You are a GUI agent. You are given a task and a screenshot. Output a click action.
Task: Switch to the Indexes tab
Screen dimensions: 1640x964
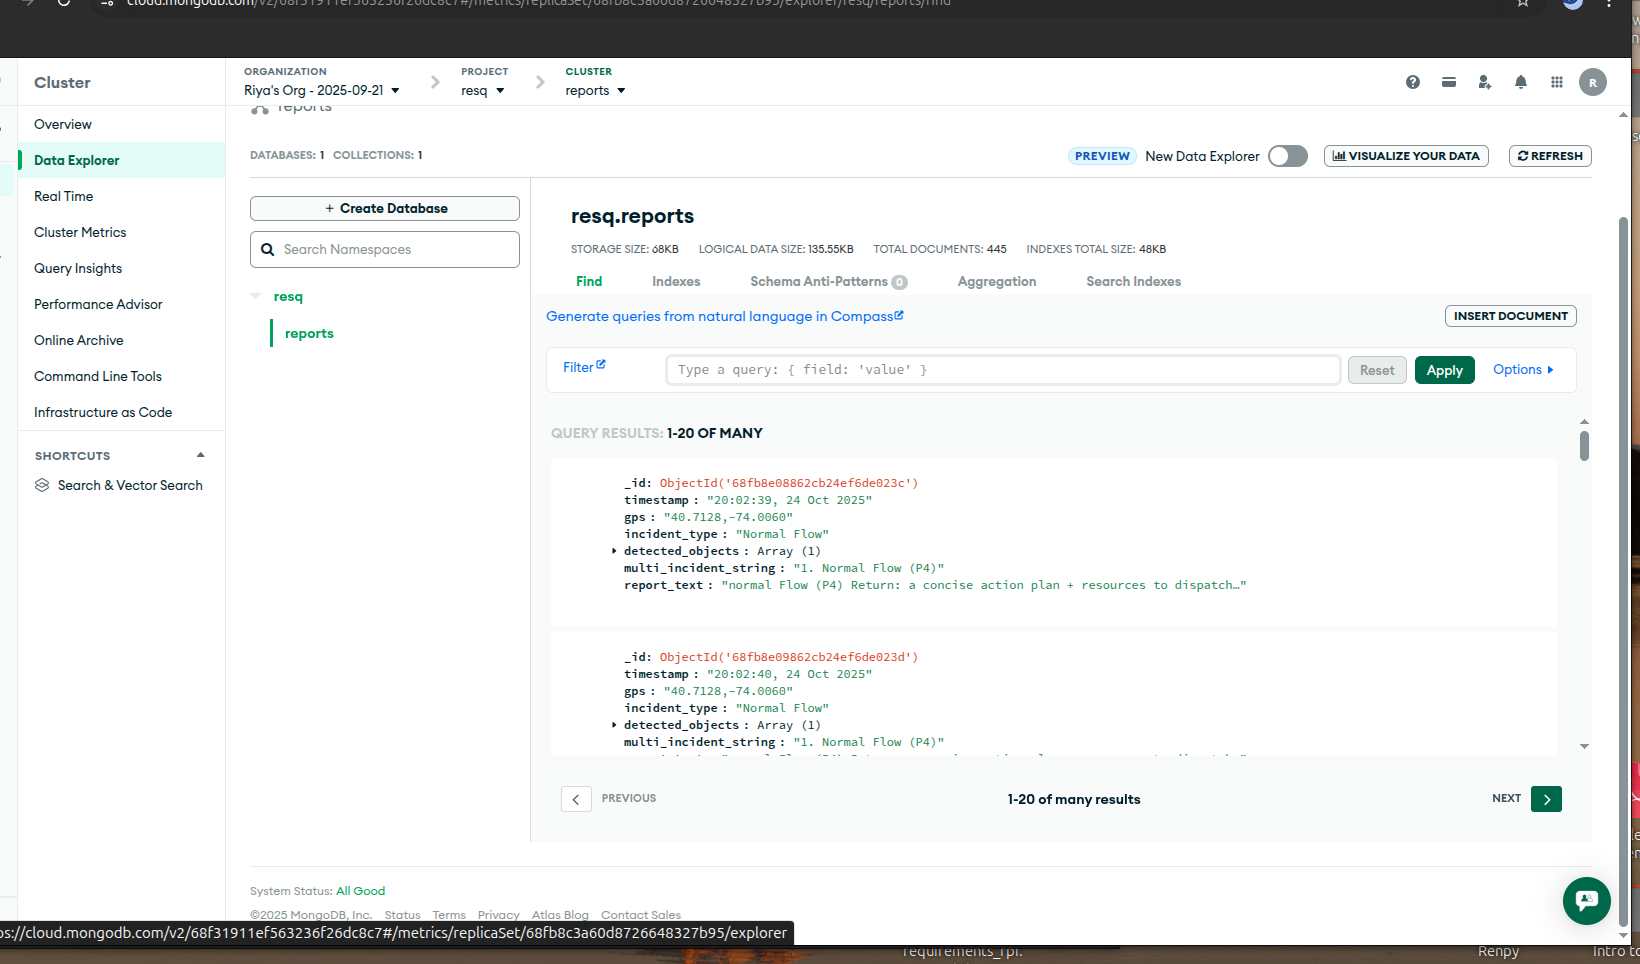tap(676, 281)
